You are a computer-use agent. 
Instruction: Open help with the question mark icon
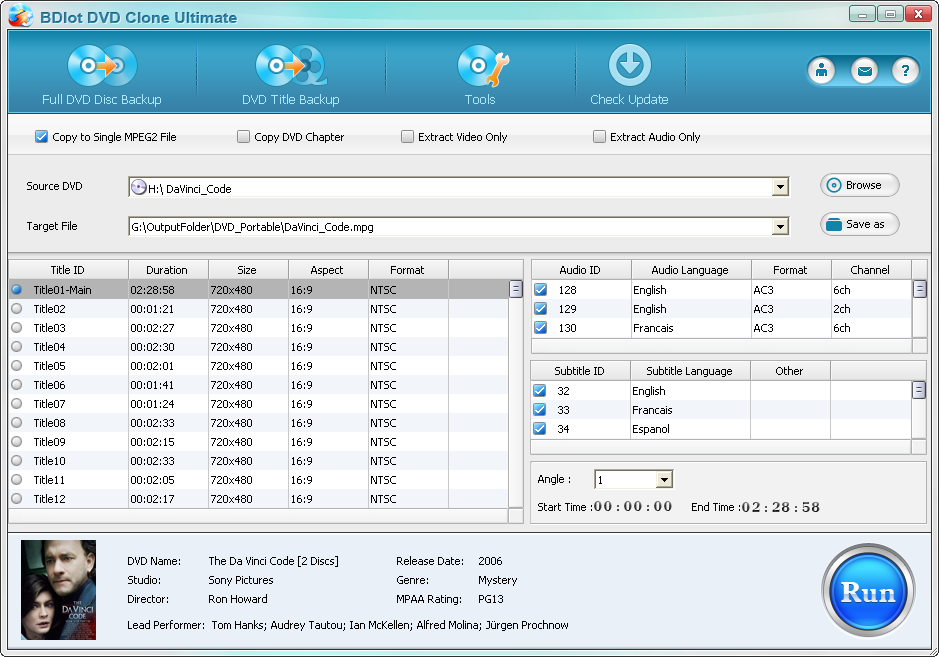point(905,71)
